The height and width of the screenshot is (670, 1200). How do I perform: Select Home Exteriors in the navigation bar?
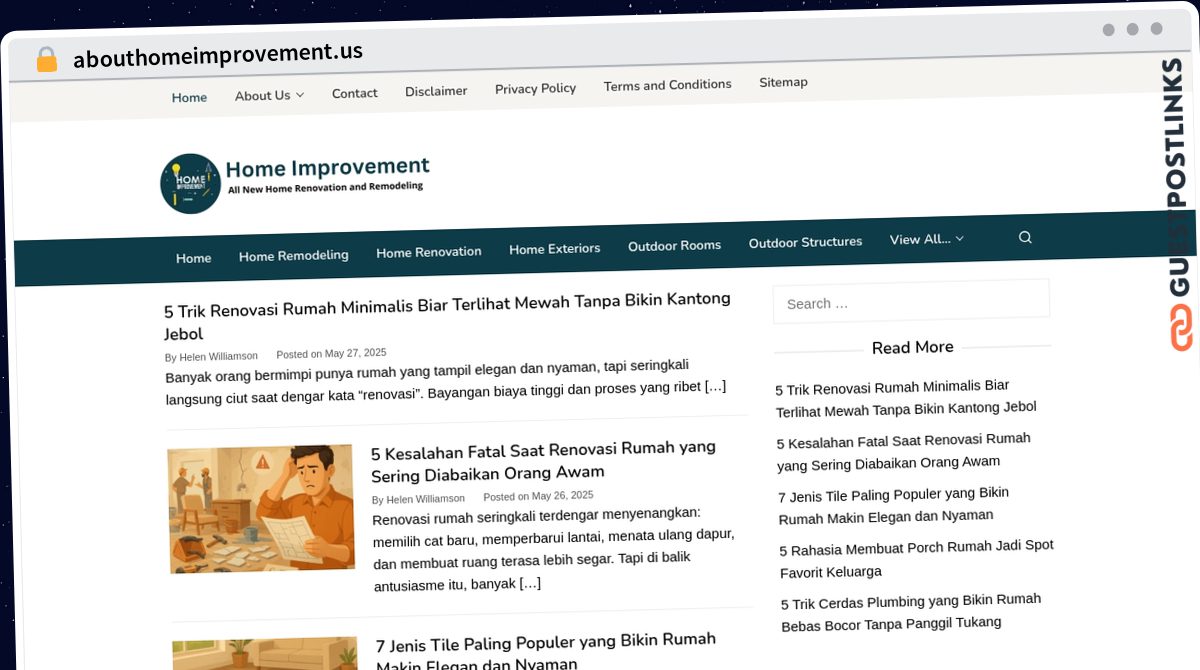(x=554, y=249)
